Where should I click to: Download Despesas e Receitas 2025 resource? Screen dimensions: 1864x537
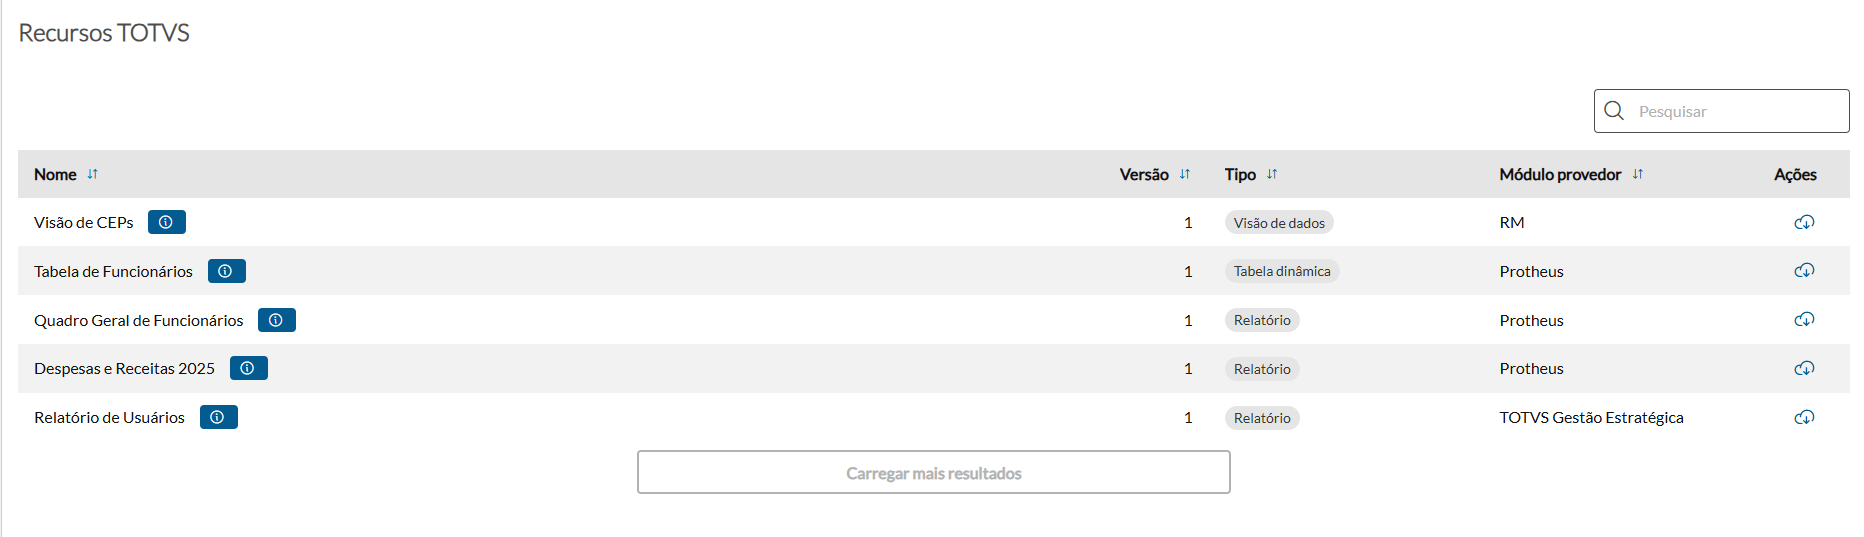1804,368
